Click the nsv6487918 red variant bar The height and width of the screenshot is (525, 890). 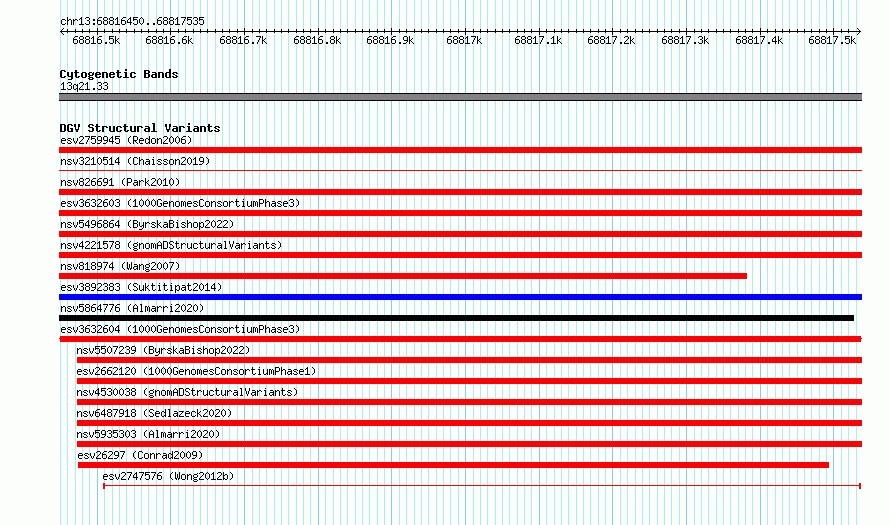pyautogui.click(x=469, y=423)
